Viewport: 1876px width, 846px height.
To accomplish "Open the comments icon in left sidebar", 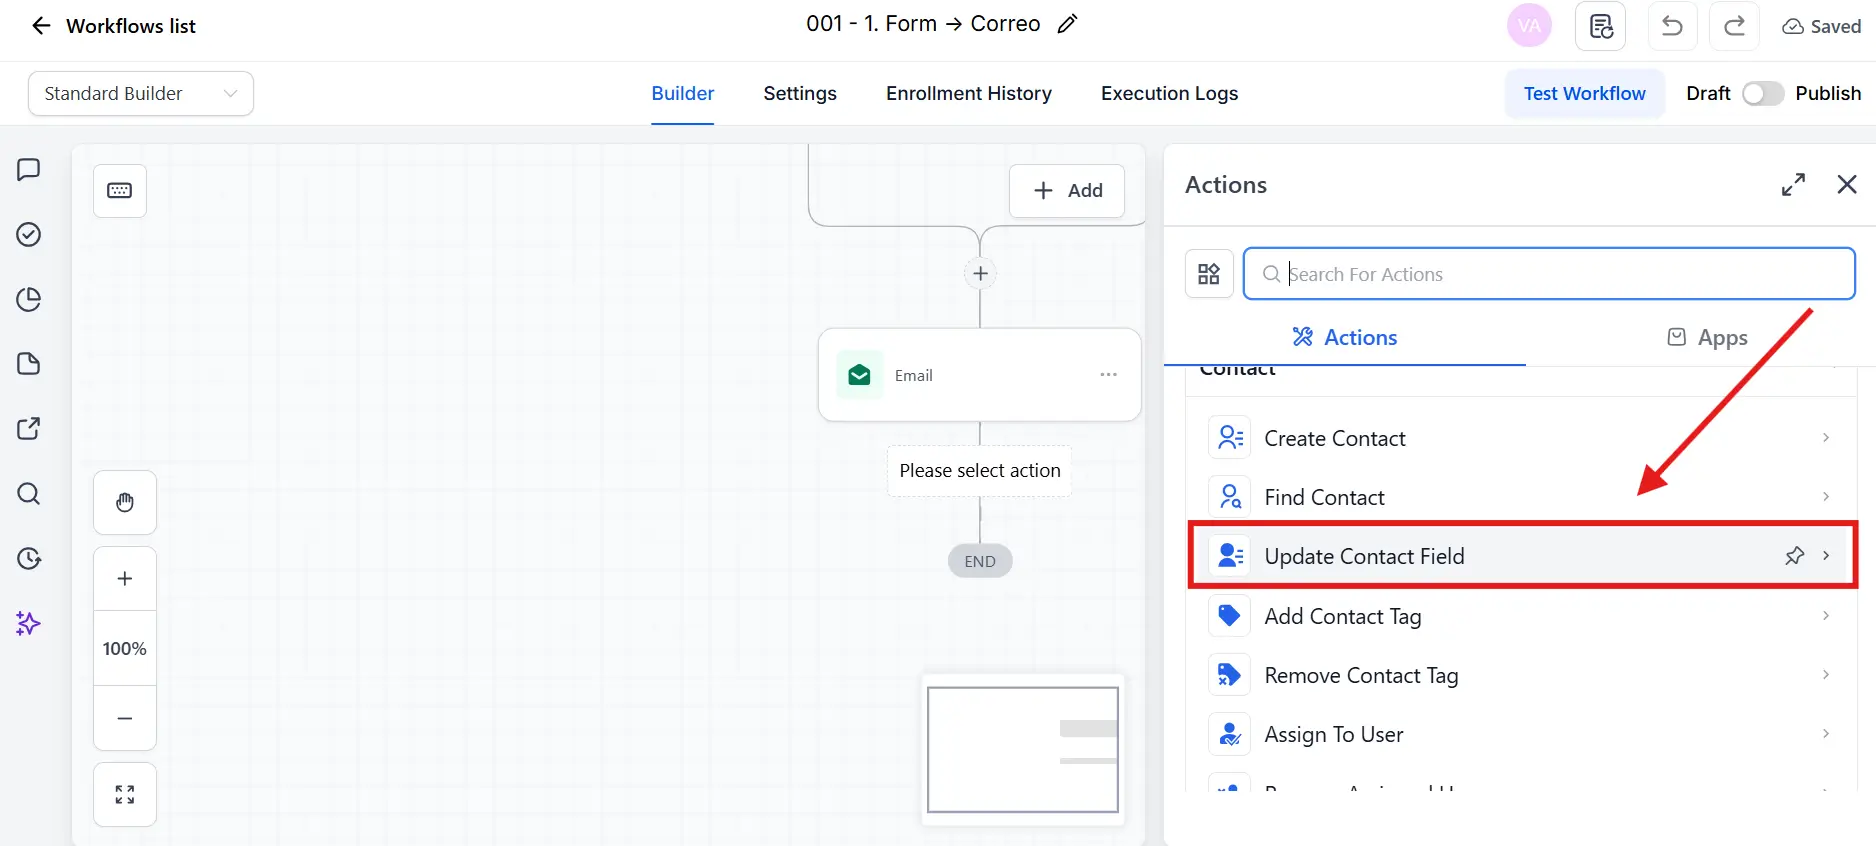I will click(29, 170).
